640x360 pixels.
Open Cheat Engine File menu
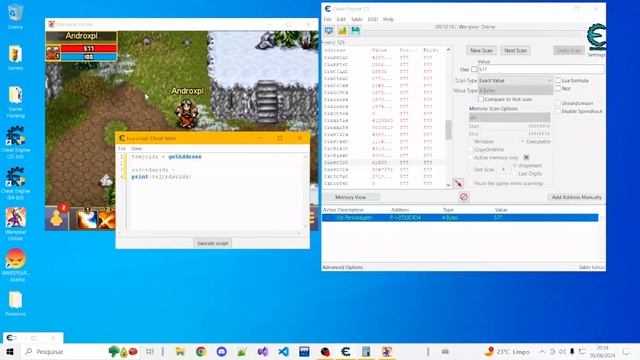point(328,19)
